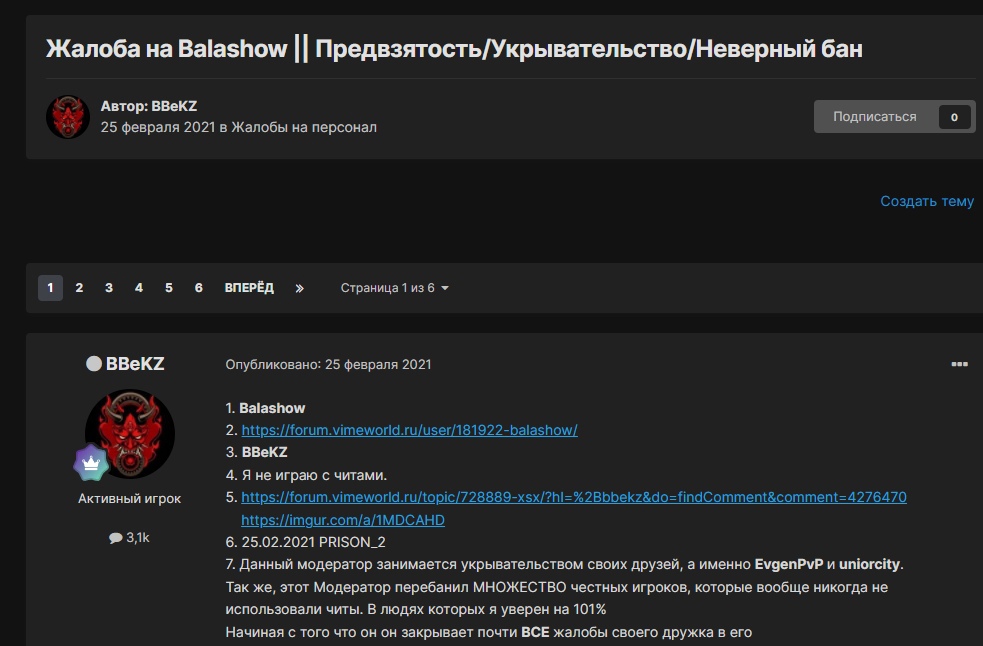Open the three-dot post options menu
This screenshot has height=646, width=983.
point(959,365)
